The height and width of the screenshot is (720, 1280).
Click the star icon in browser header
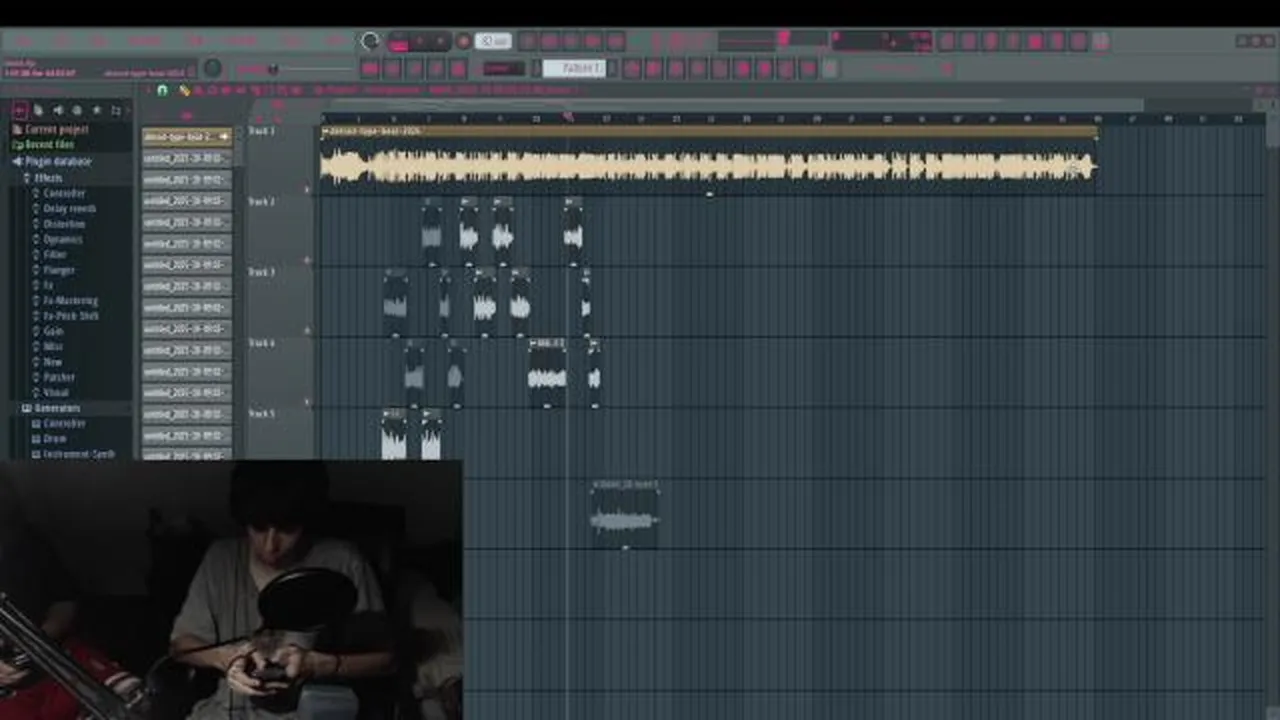tap(96, 110)
